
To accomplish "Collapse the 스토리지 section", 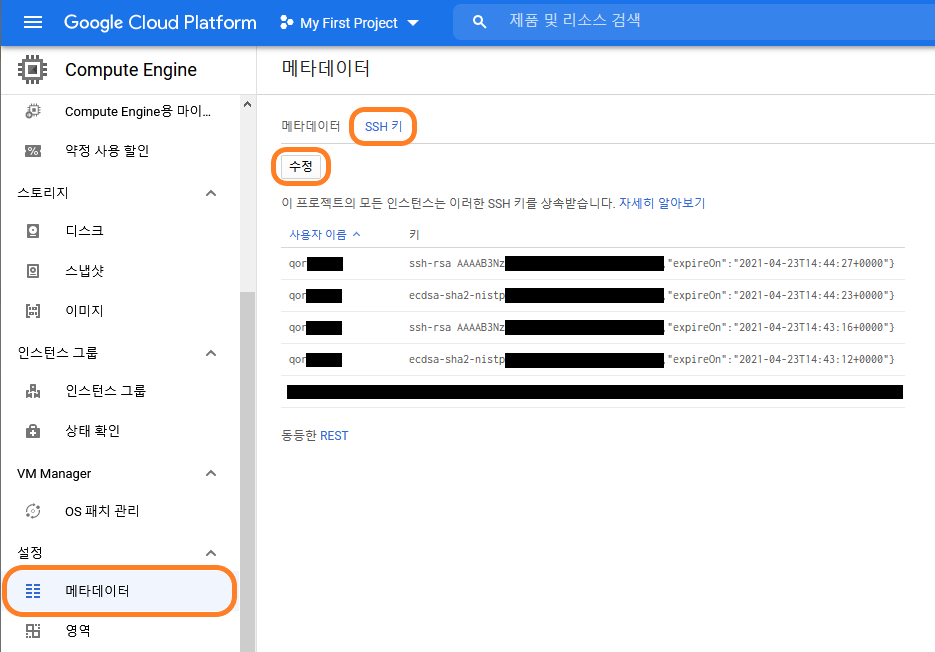I will click(x=211, y=193).
